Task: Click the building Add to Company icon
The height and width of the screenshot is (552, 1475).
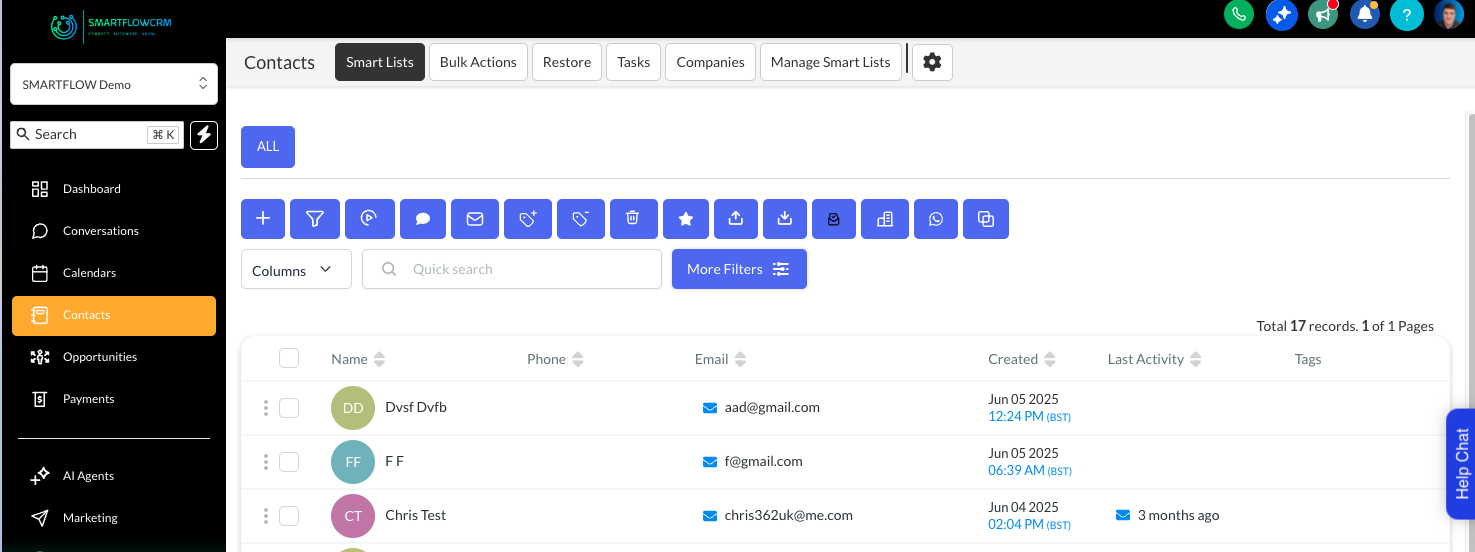Action: point(884,219)
